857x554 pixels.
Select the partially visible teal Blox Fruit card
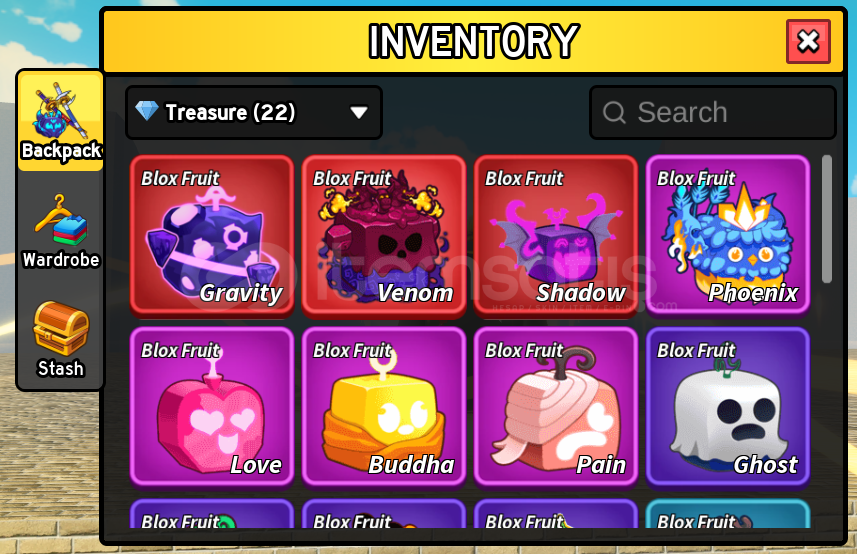pyautogui.click(x=728, y=514)
